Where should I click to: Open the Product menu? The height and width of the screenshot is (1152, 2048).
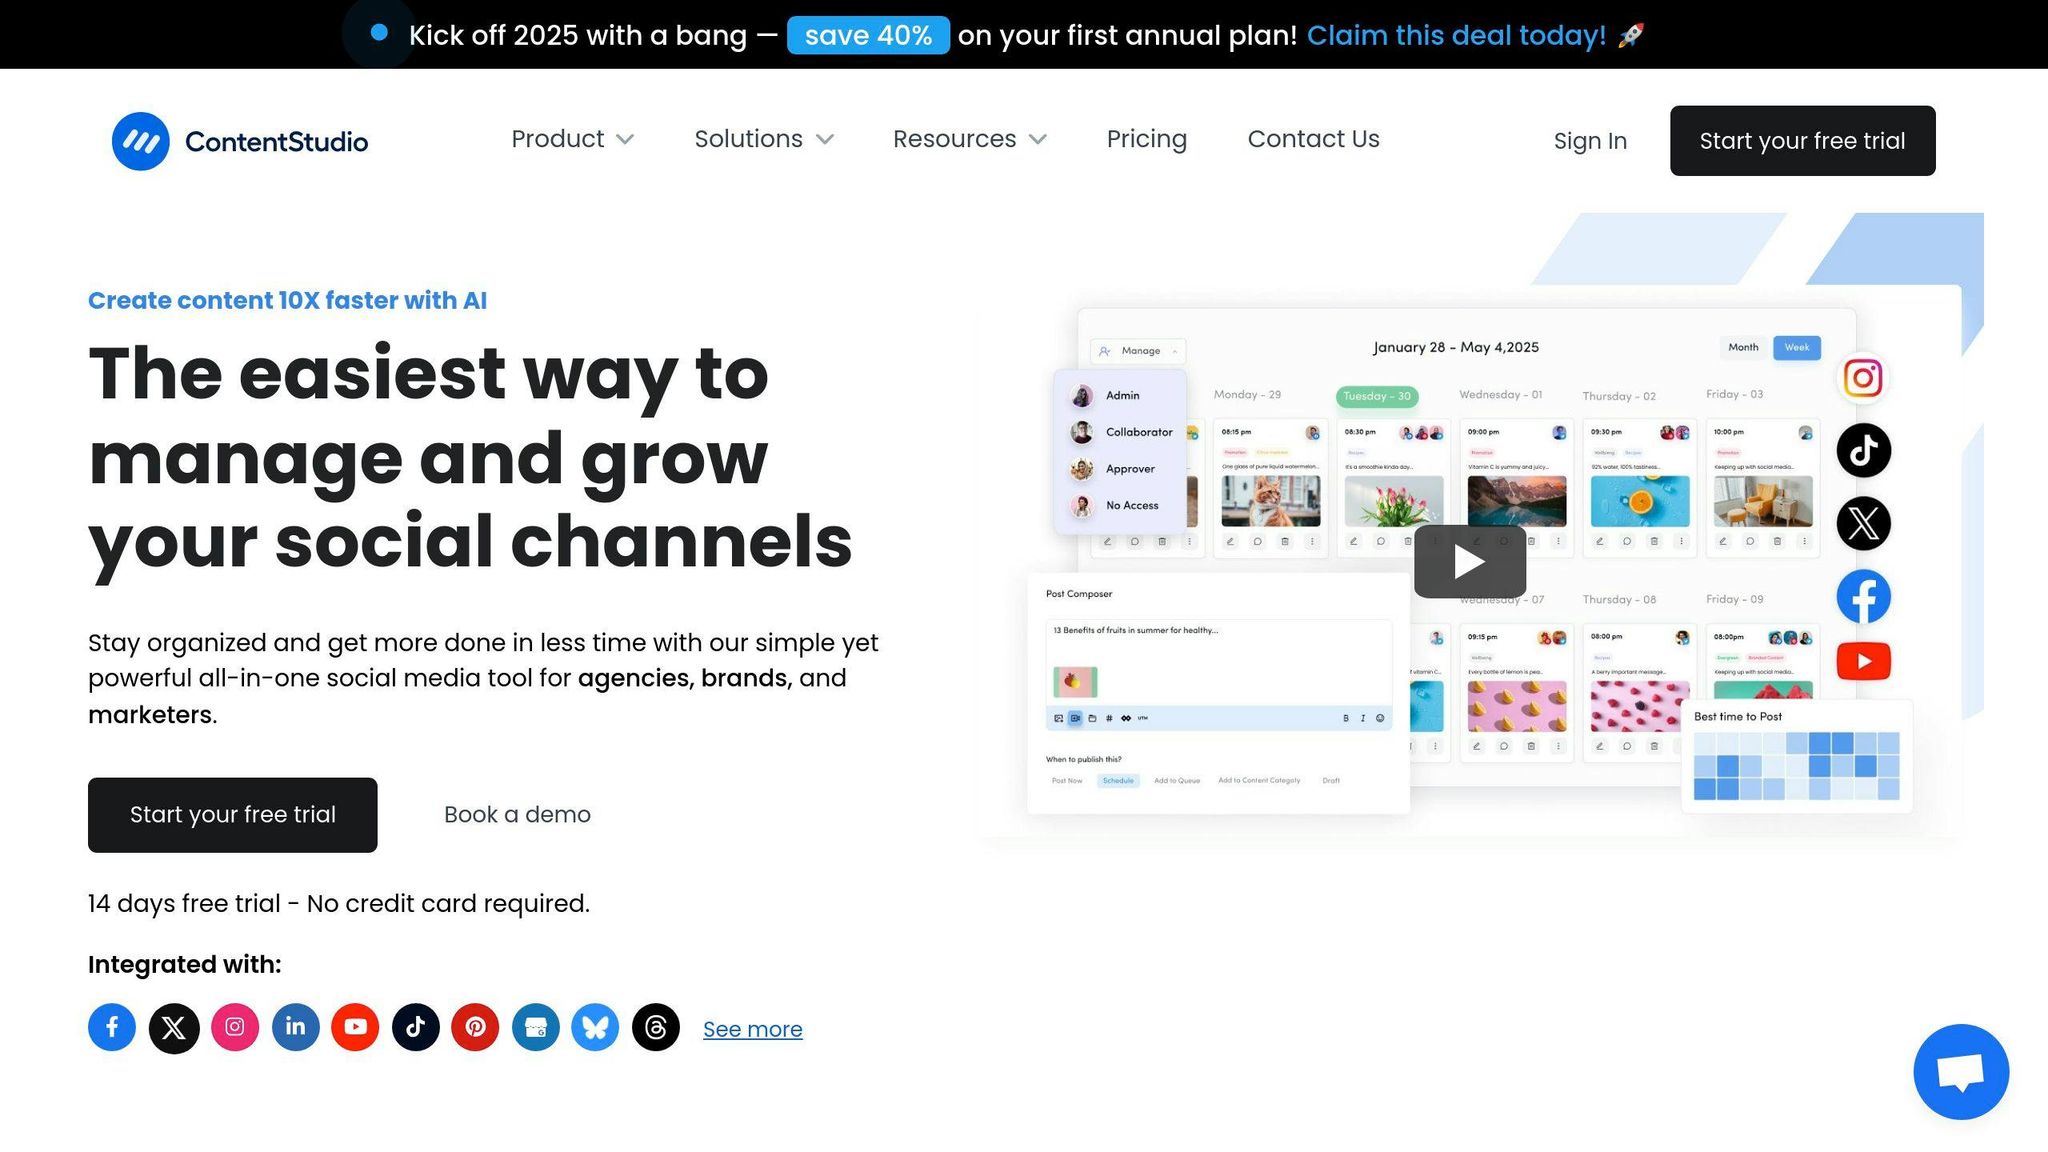[572, 139]
